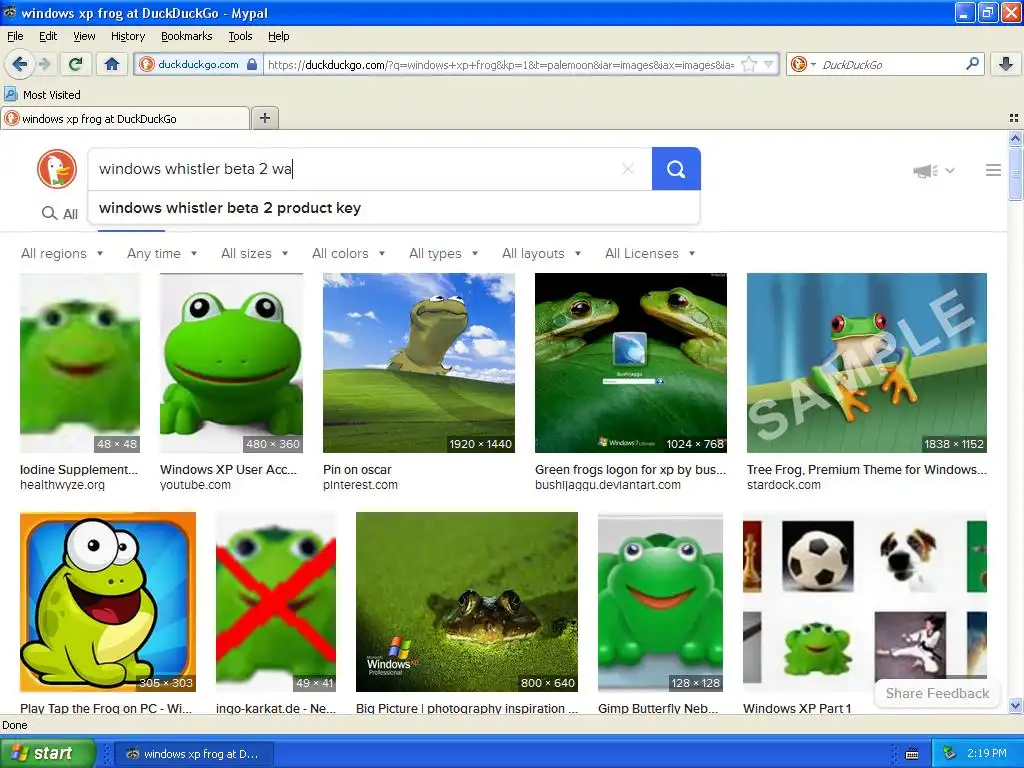Select the windows xp frog browser tab

coord(125,118)
